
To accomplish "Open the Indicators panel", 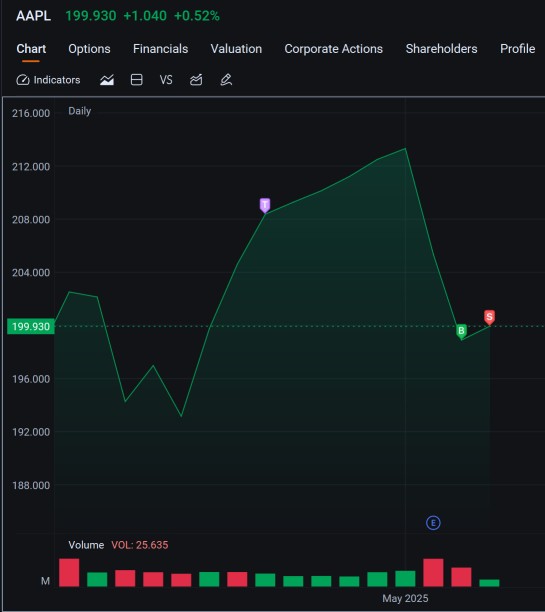I will coord(48,80).
